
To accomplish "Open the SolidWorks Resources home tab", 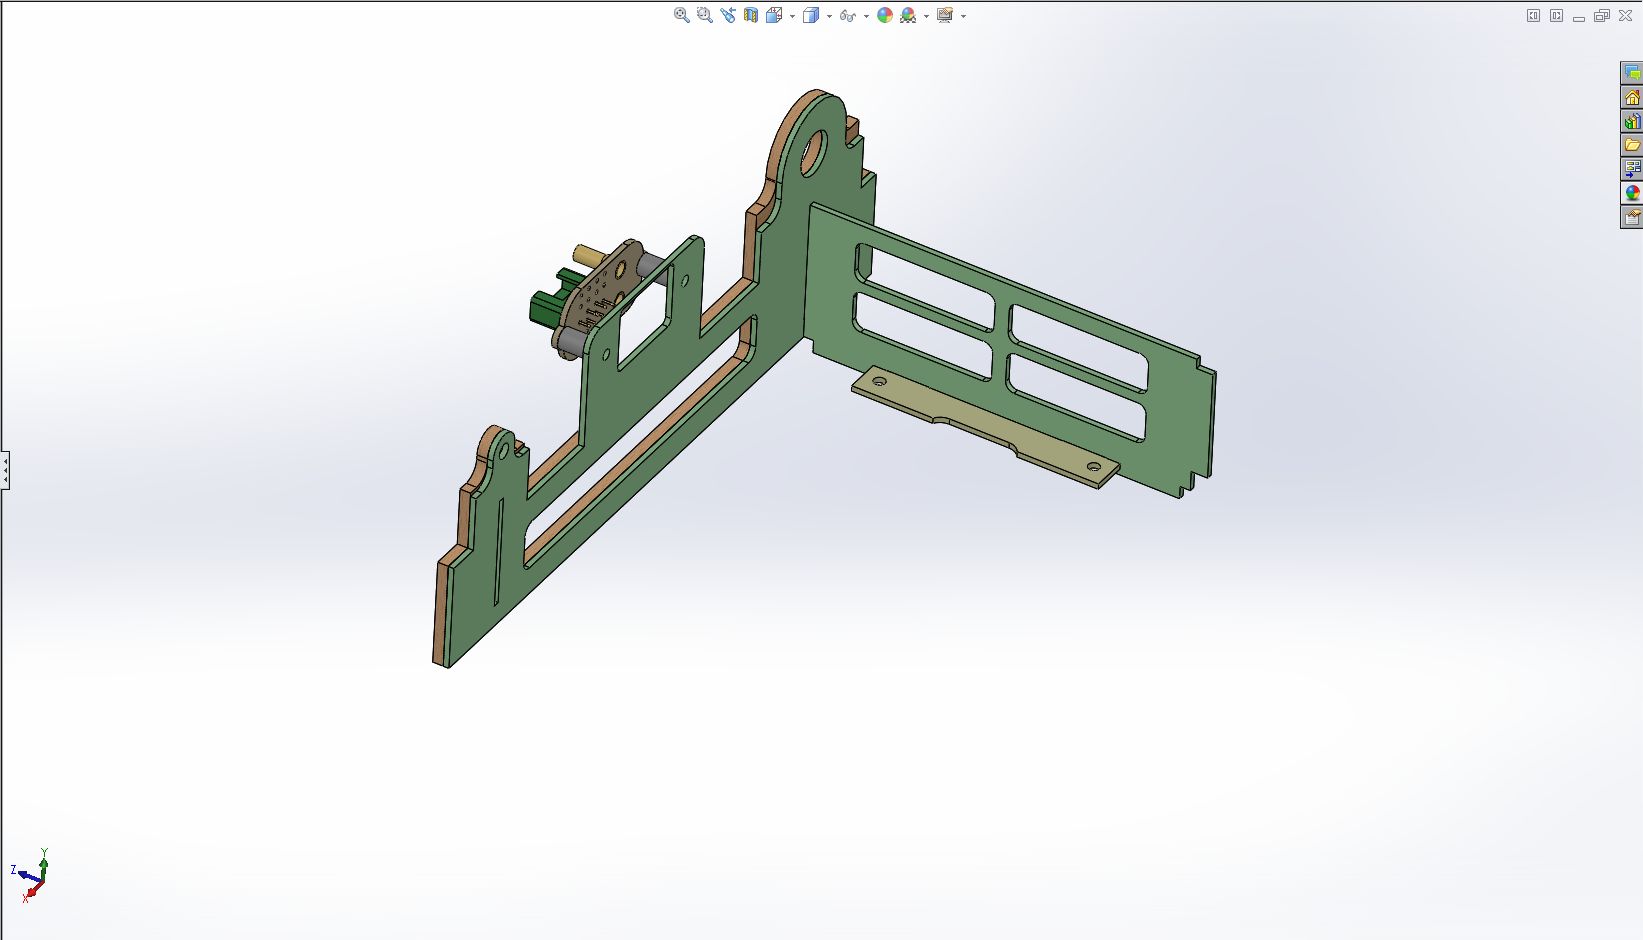I will (1632, 98).
